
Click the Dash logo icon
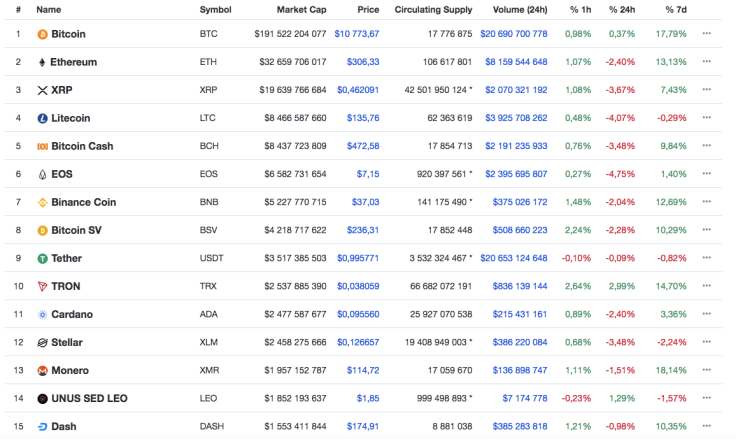[42, 427]
